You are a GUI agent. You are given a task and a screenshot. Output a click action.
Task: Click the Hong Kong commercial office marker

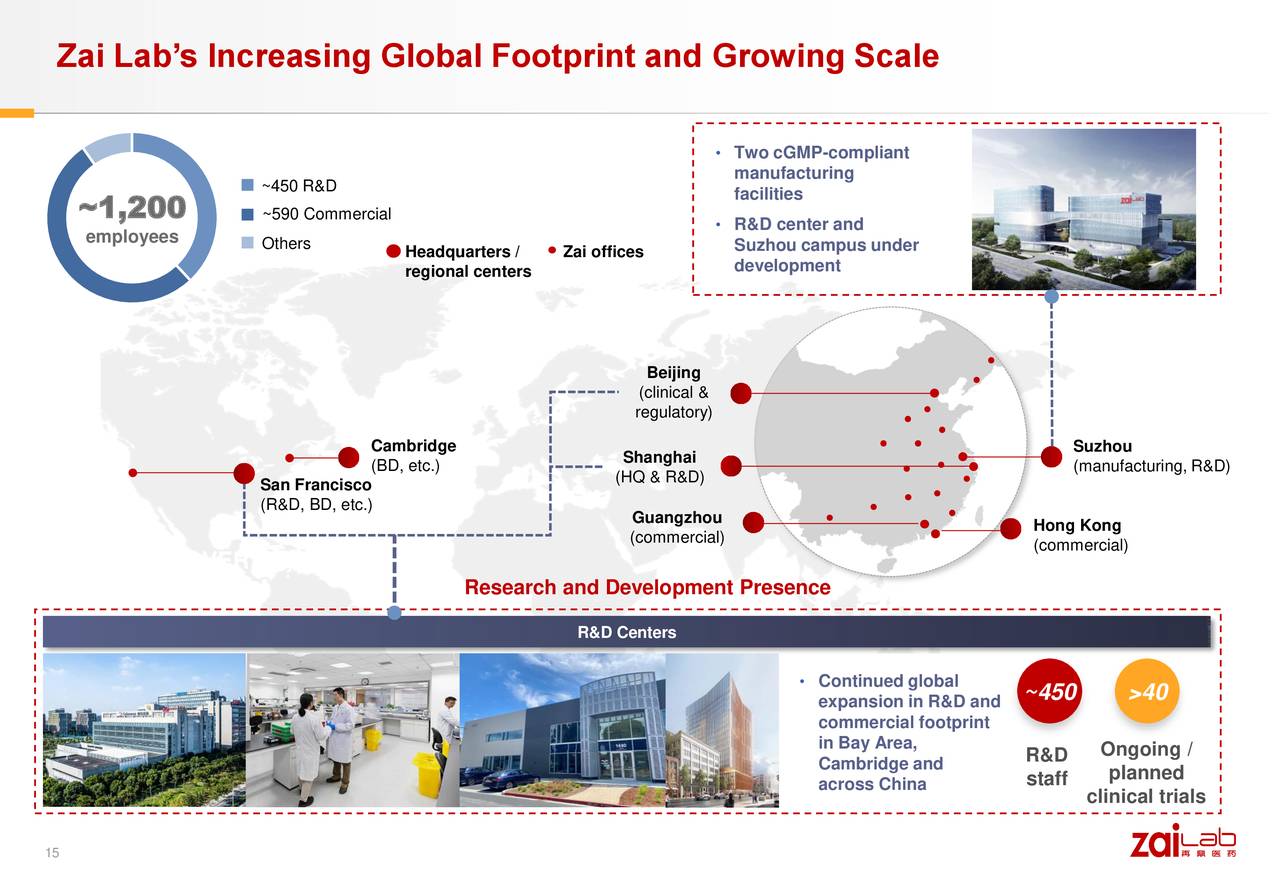click(x=1010, y=527)
